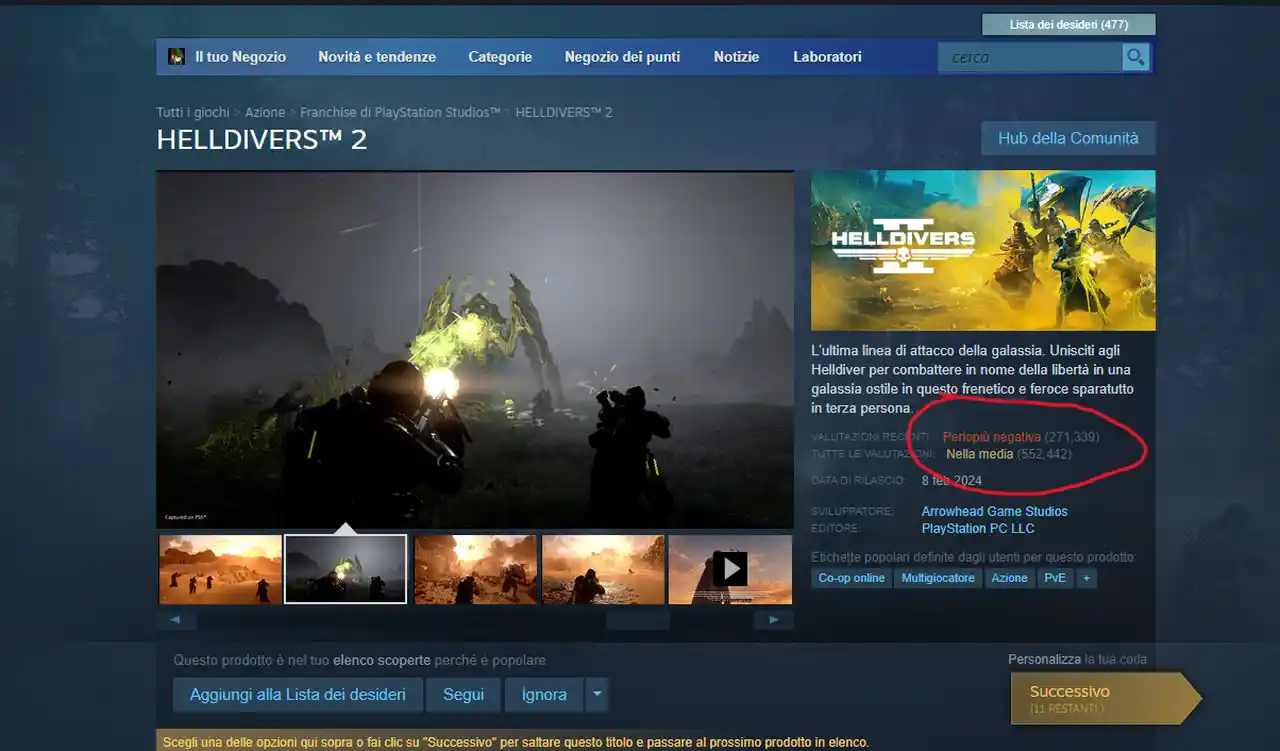Open Lista dei desideri (477)
This screenshot has width=1280, height=751.
coord(1069,24)
